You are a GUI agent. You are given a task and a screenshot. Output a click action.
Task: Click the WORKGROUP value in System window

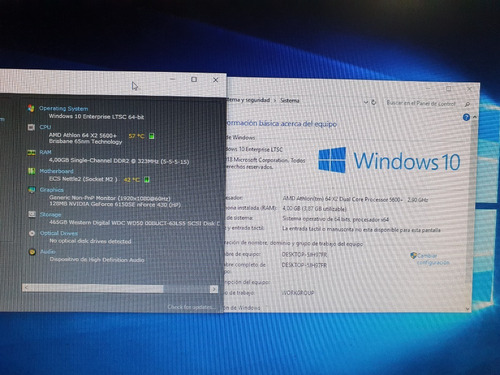(298, 293)
